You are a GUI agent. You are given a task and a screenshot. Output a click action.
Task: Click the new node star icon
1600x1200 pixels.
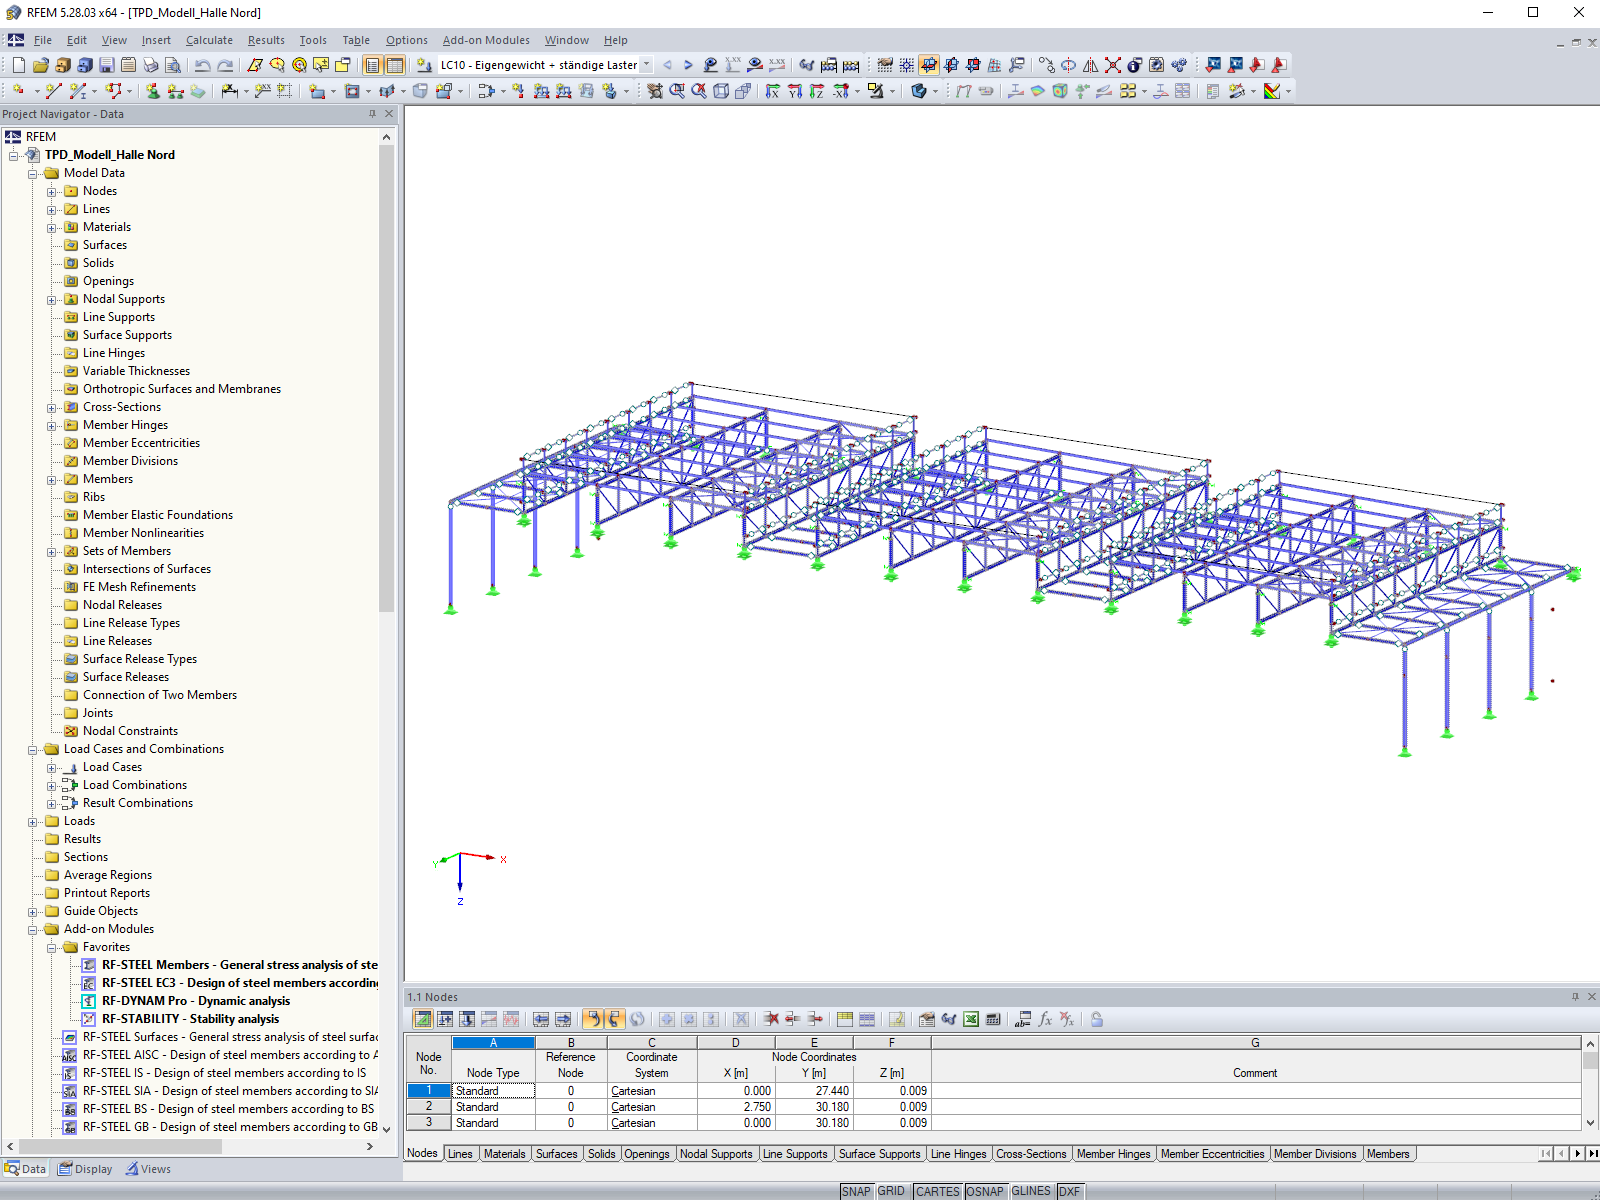pyautogui.click(x=18, y=91)
